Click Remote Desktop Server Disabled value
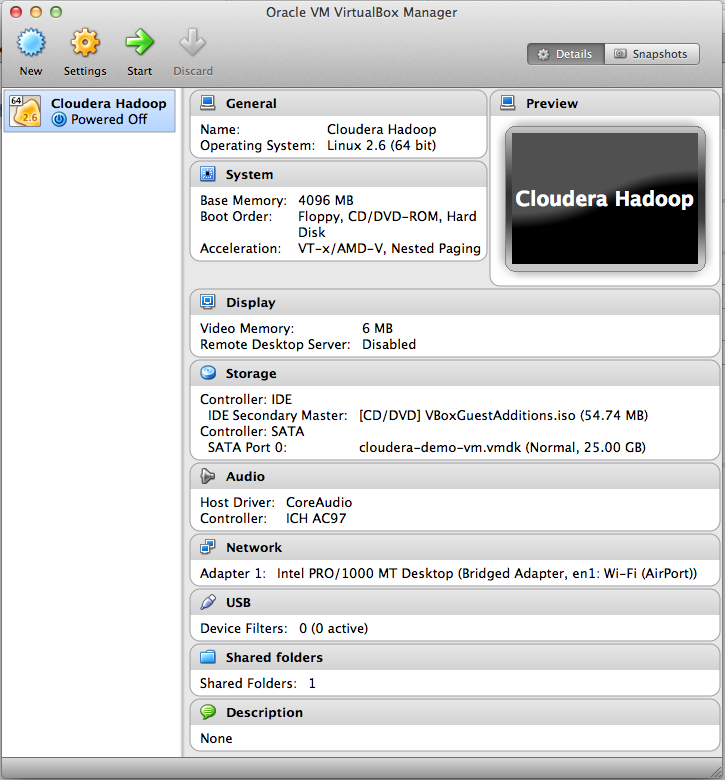 point(389,344)
